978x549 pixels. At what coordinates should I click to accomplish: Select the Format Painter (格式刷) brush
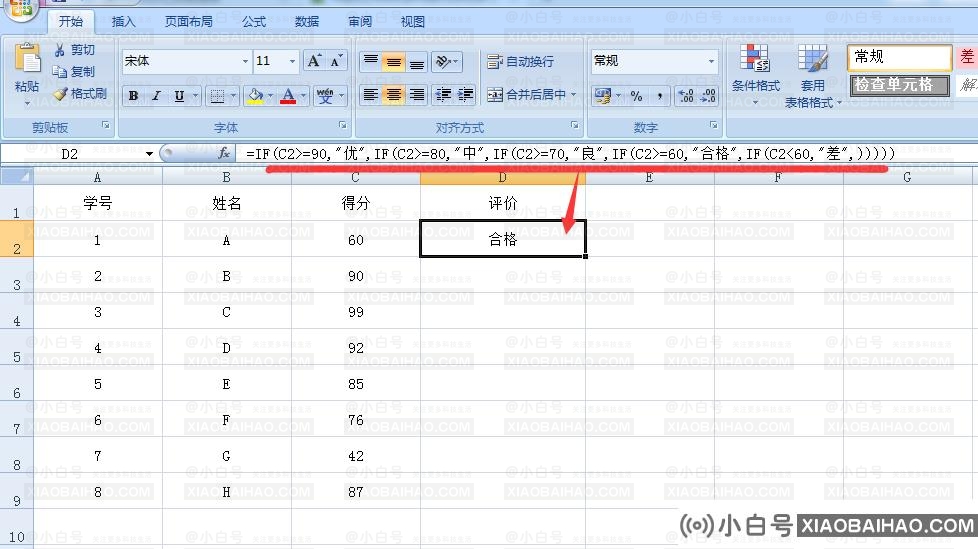pos(60,94)
